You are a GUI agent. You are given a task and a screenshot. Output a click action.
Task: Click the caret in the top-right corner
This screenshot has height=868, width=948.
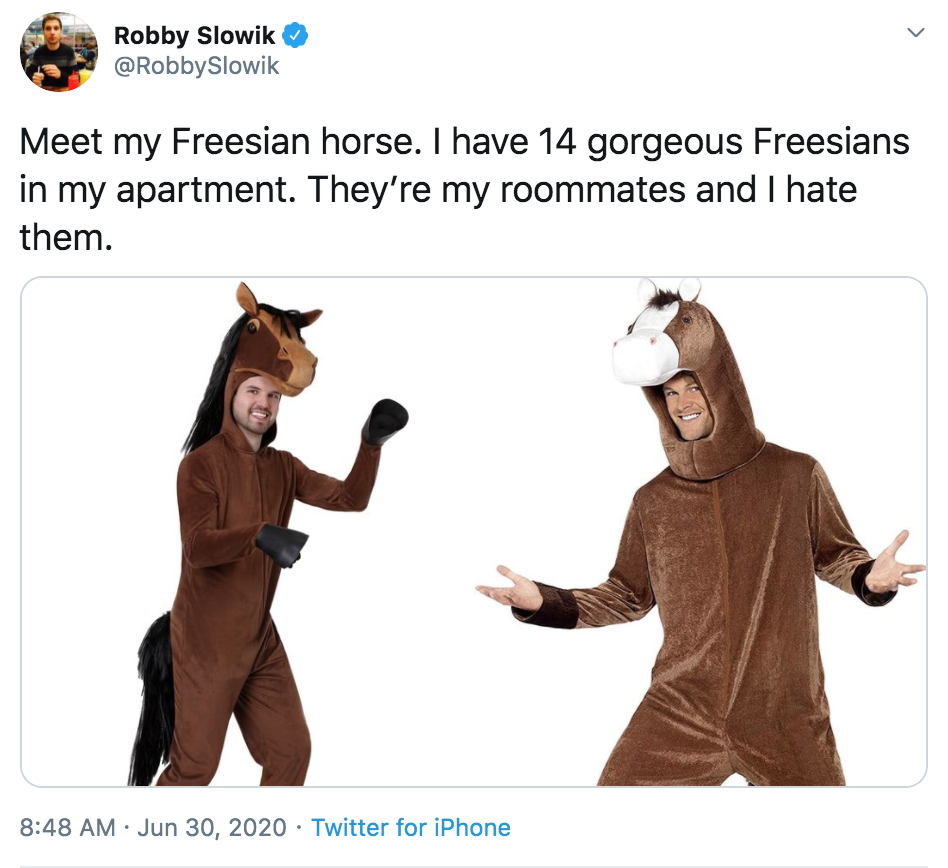pos(916,30)
